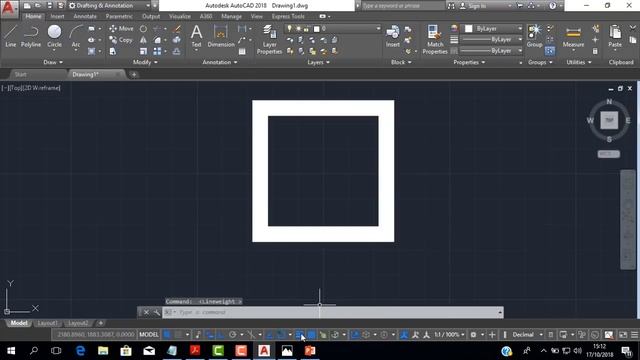This screenshot has width=640, height=360.
Task: Open the Drafting & Annotation workspace dropdown
Action: click(x=109, y=6)
